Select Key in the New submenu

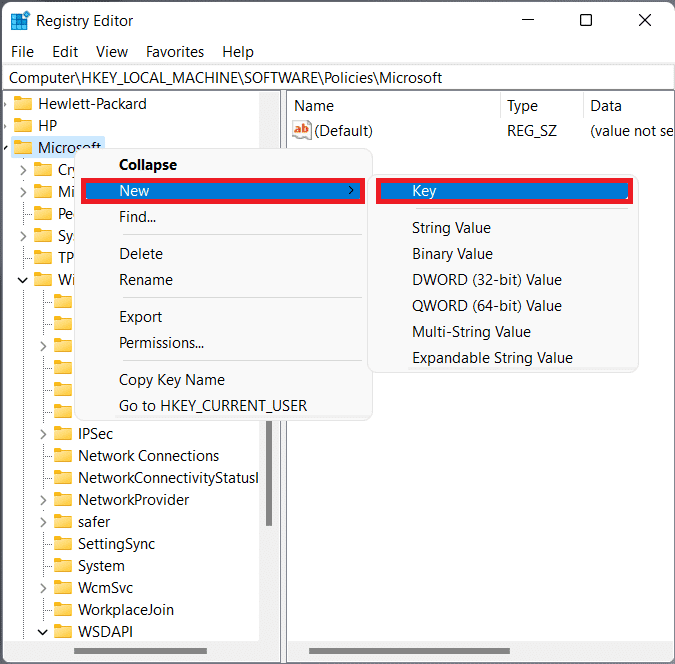coord(504,191)
